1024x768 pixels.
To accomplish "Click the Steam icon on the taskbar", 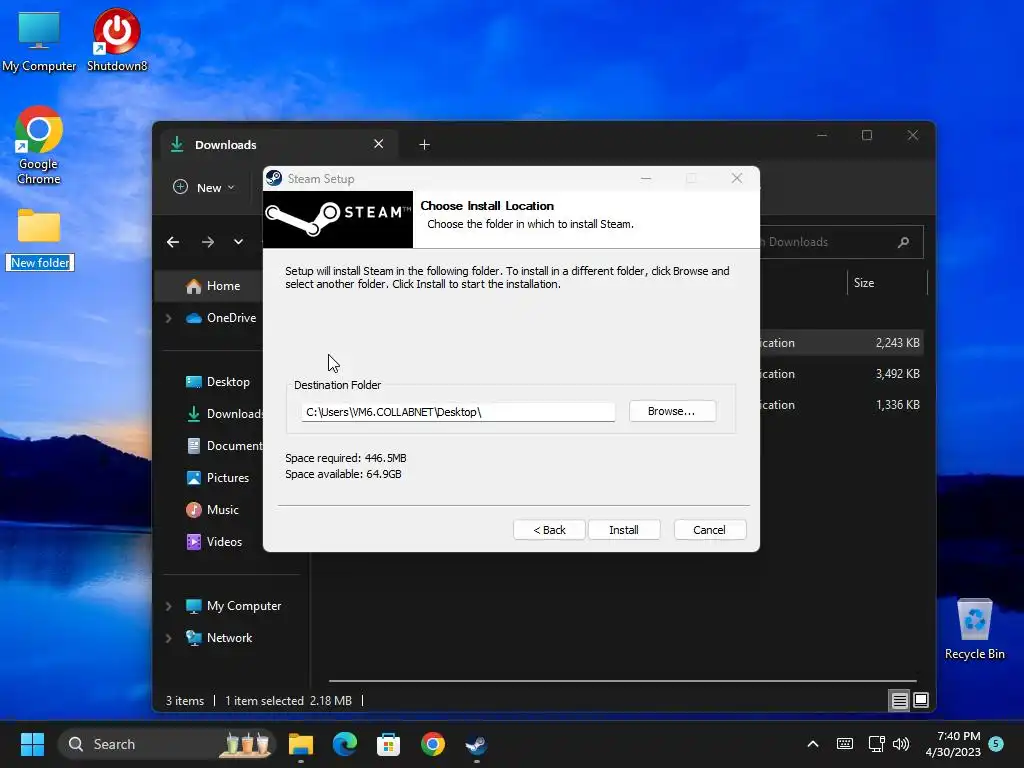I will (476, 744).
